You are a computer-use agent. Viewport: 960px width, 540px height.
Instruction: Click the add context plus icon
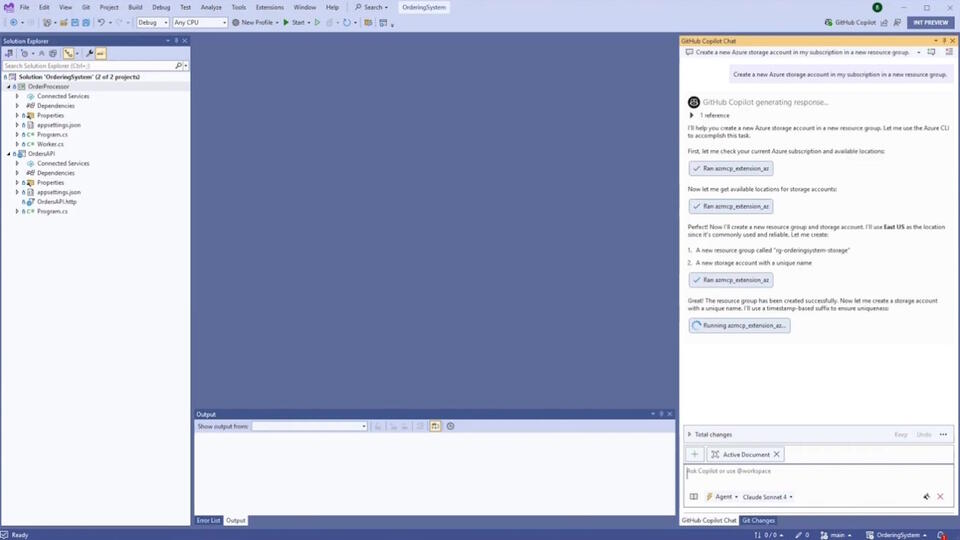point(694,454)
